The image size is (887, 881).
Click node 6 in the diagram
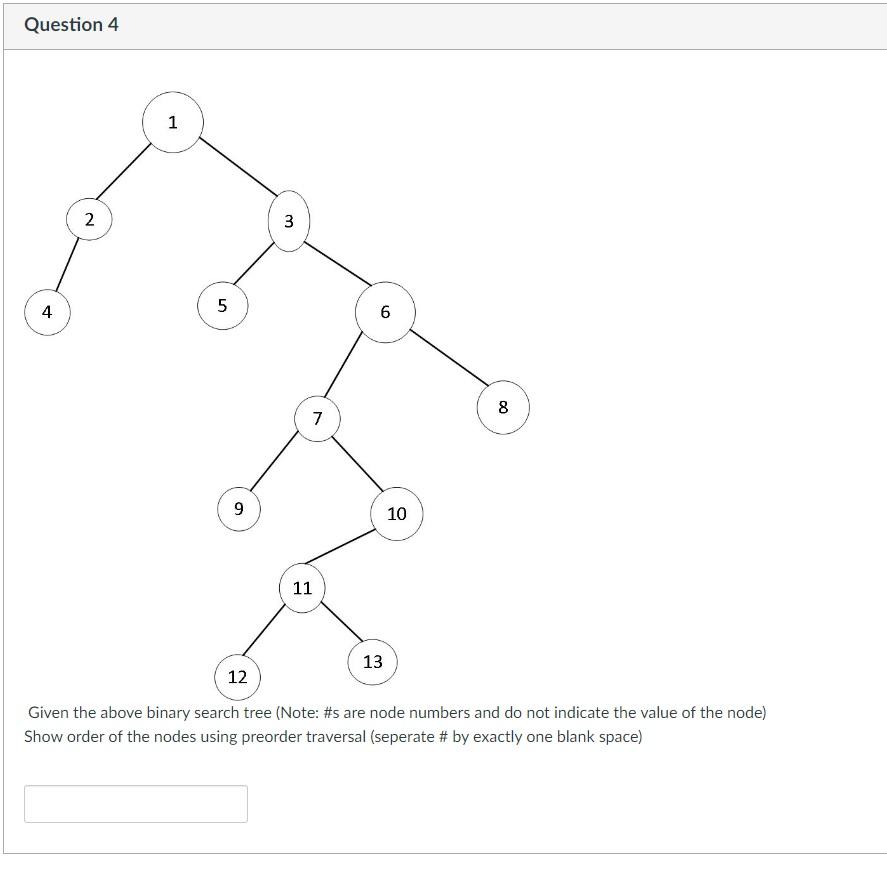[x=384, y=313]
